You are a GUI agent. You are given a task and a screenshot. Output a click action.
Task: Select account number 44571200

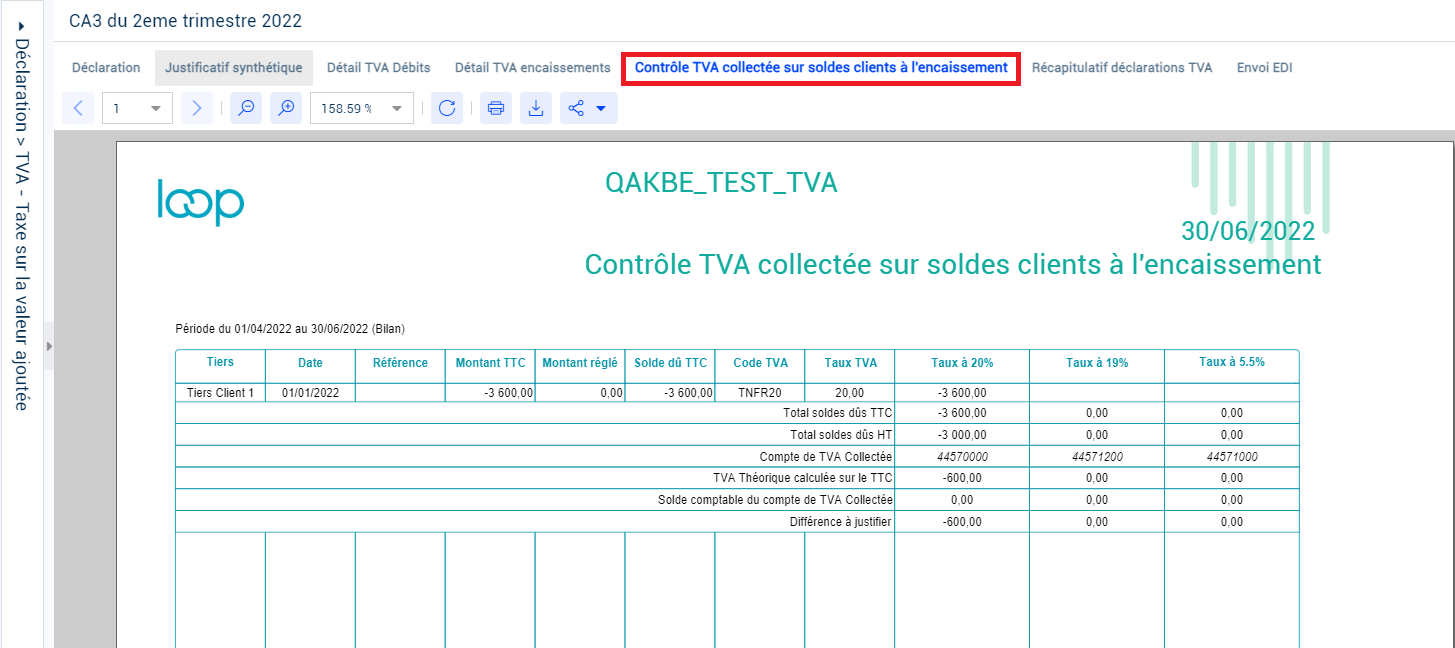1097,457
